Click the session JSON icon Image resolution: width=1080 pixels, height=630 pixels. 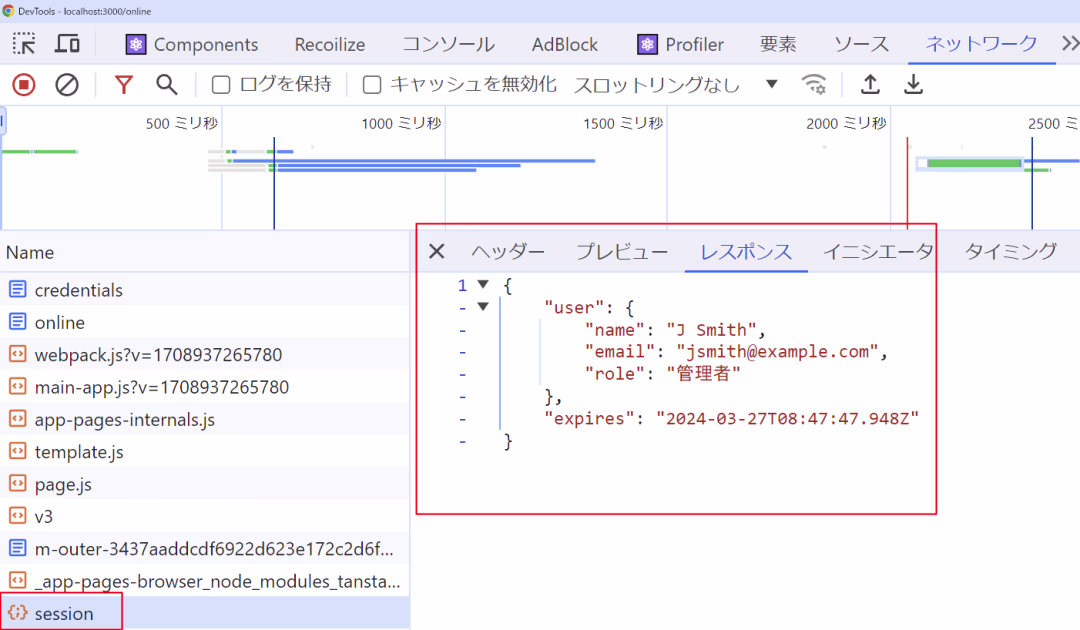point(18,613)
